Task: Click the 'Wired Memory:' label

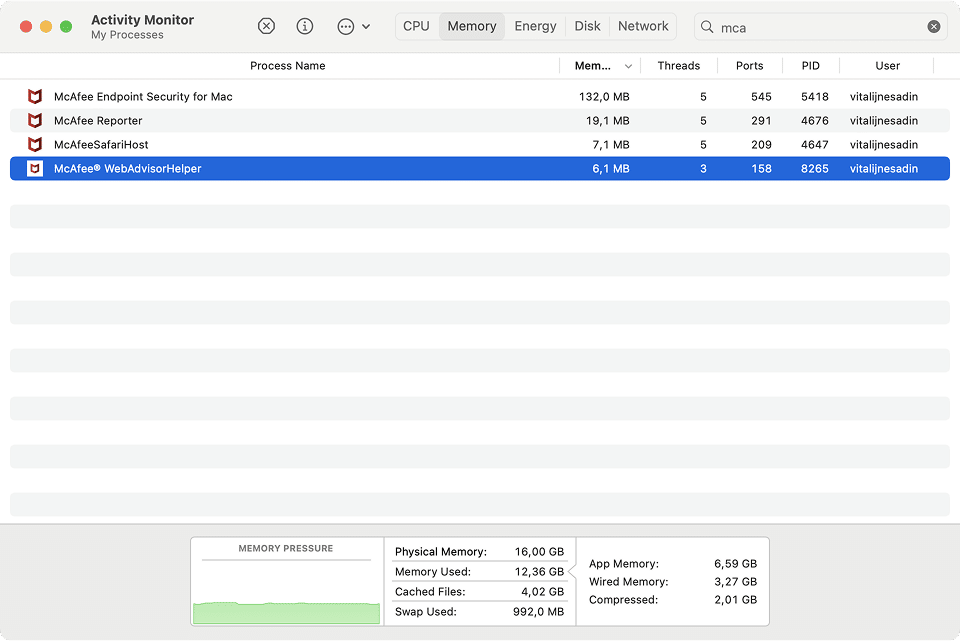Action: [629, 582]
